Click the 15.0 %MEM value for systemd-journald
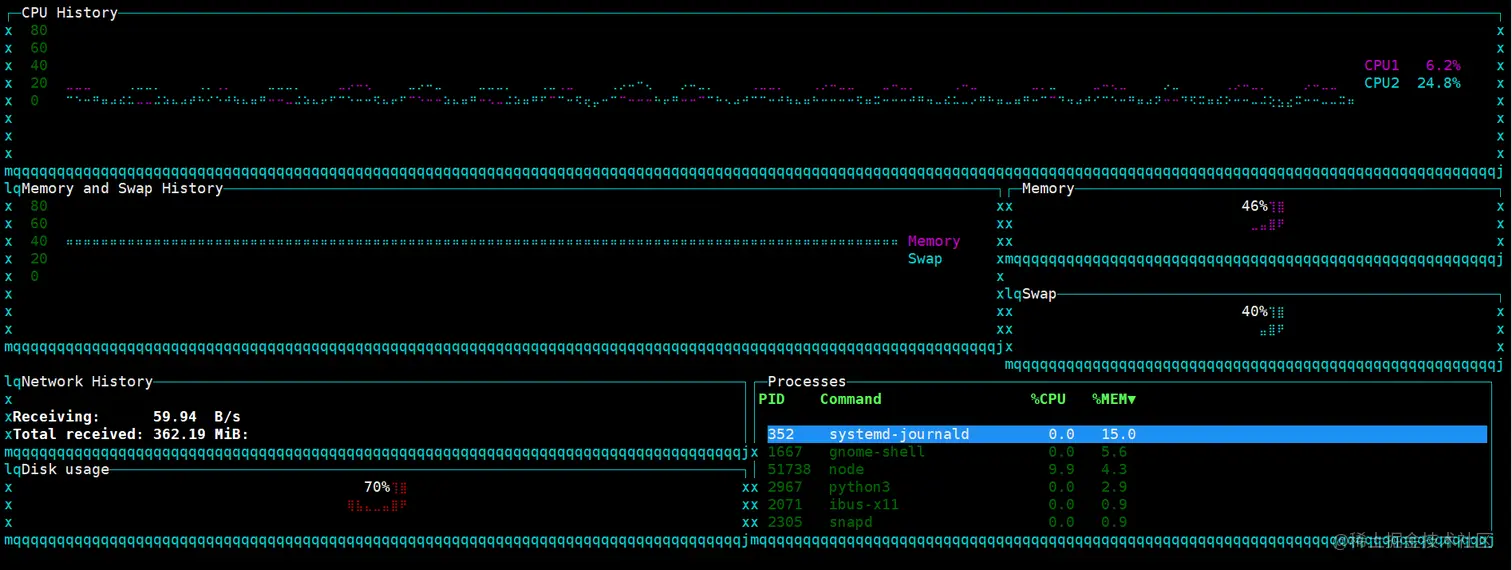 click(1118, 434)
